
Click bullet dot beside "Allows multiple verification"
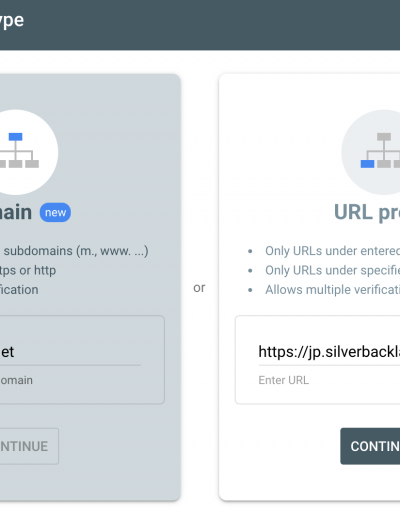pyautogui.click(x=250, y=290)
